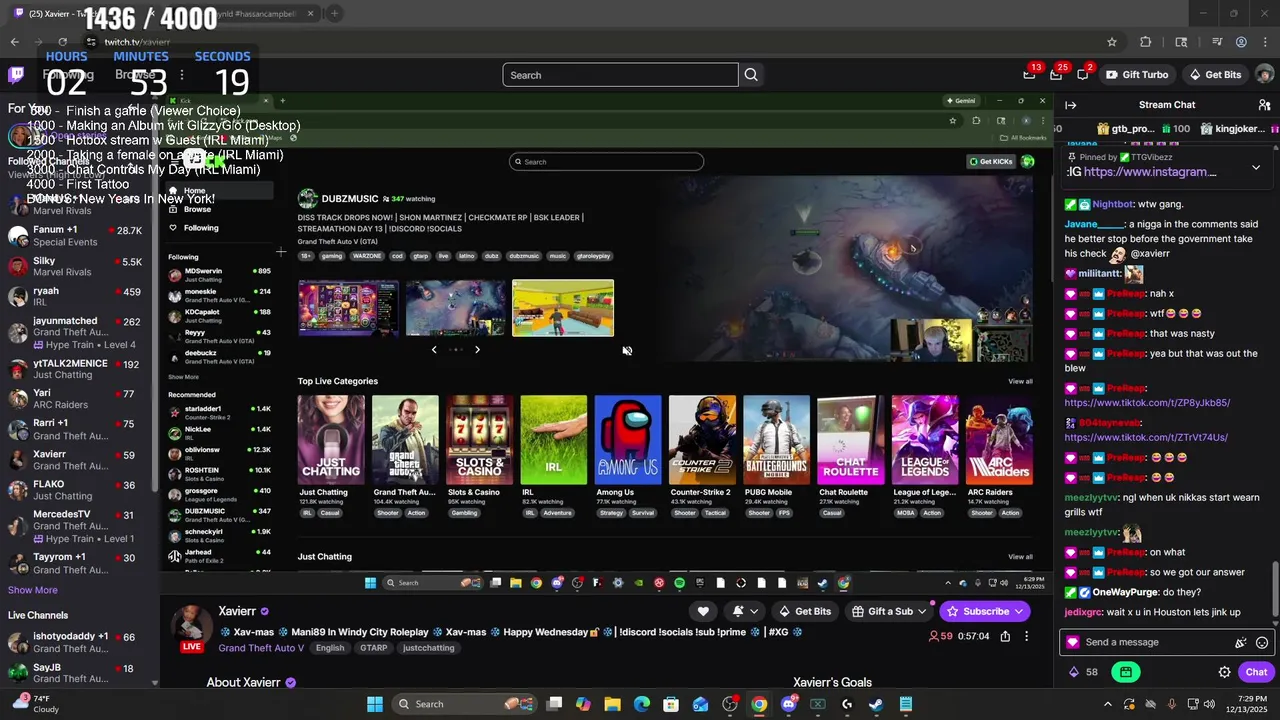This screenshot has height=720, width=1280.
Task: Open ARC Raiders category thumbnail
Action: 999,440
